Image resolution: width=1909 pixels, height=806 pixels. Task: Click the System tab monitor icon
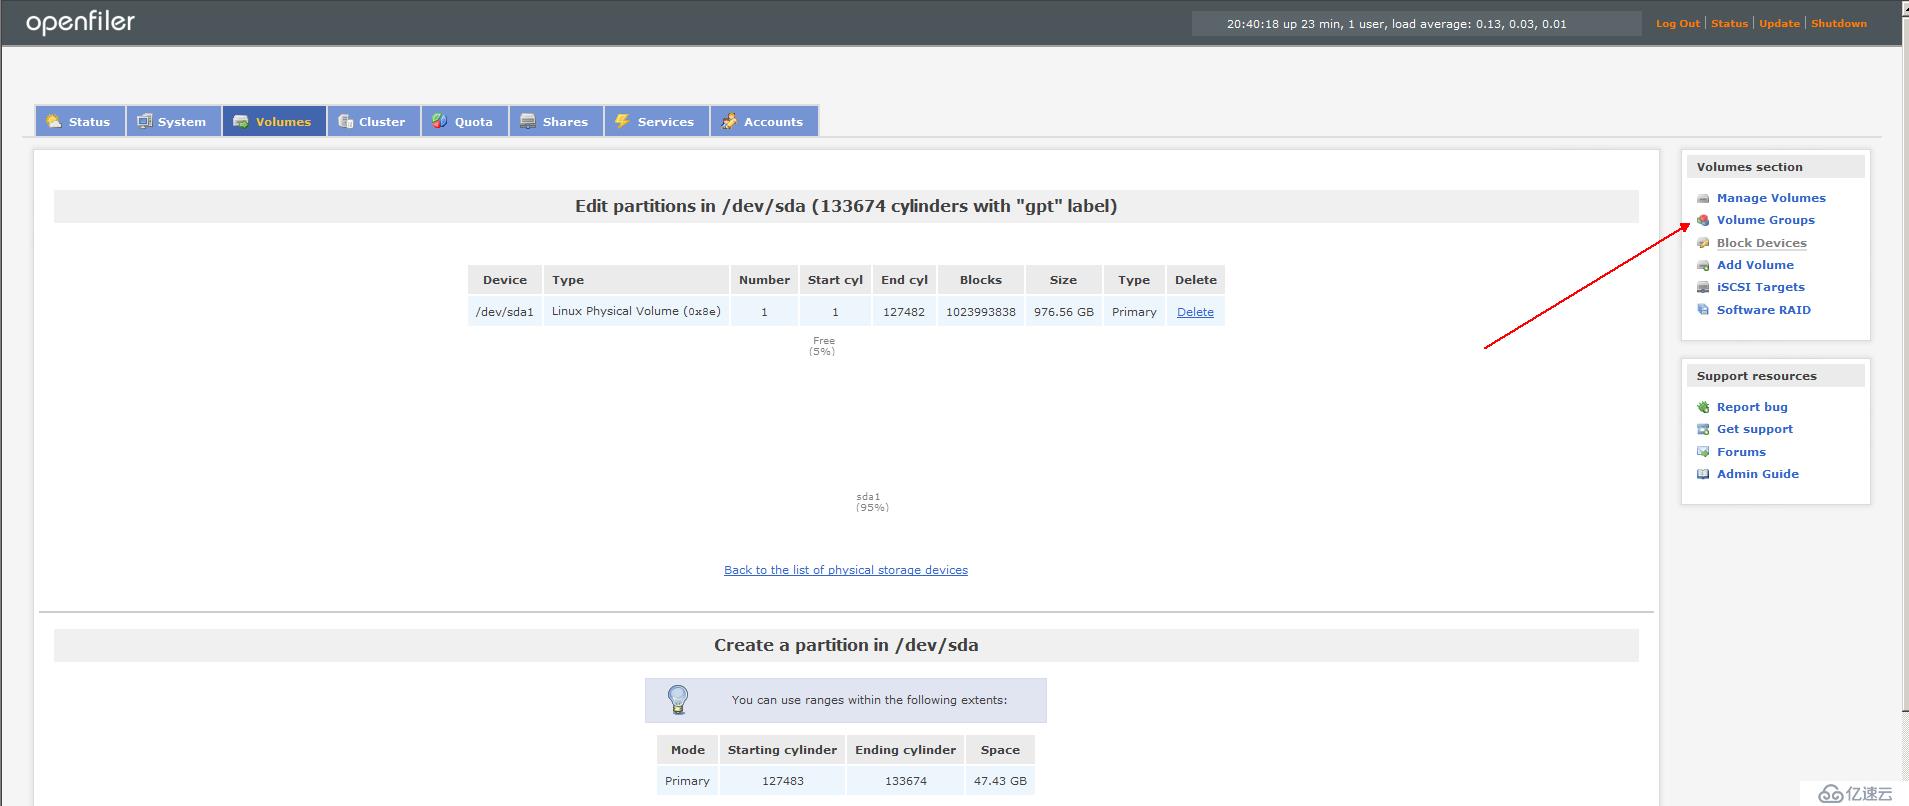pos(144,121)
